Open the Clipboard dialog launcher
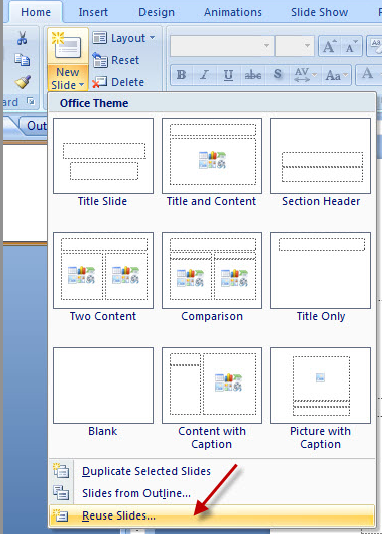 31,101
